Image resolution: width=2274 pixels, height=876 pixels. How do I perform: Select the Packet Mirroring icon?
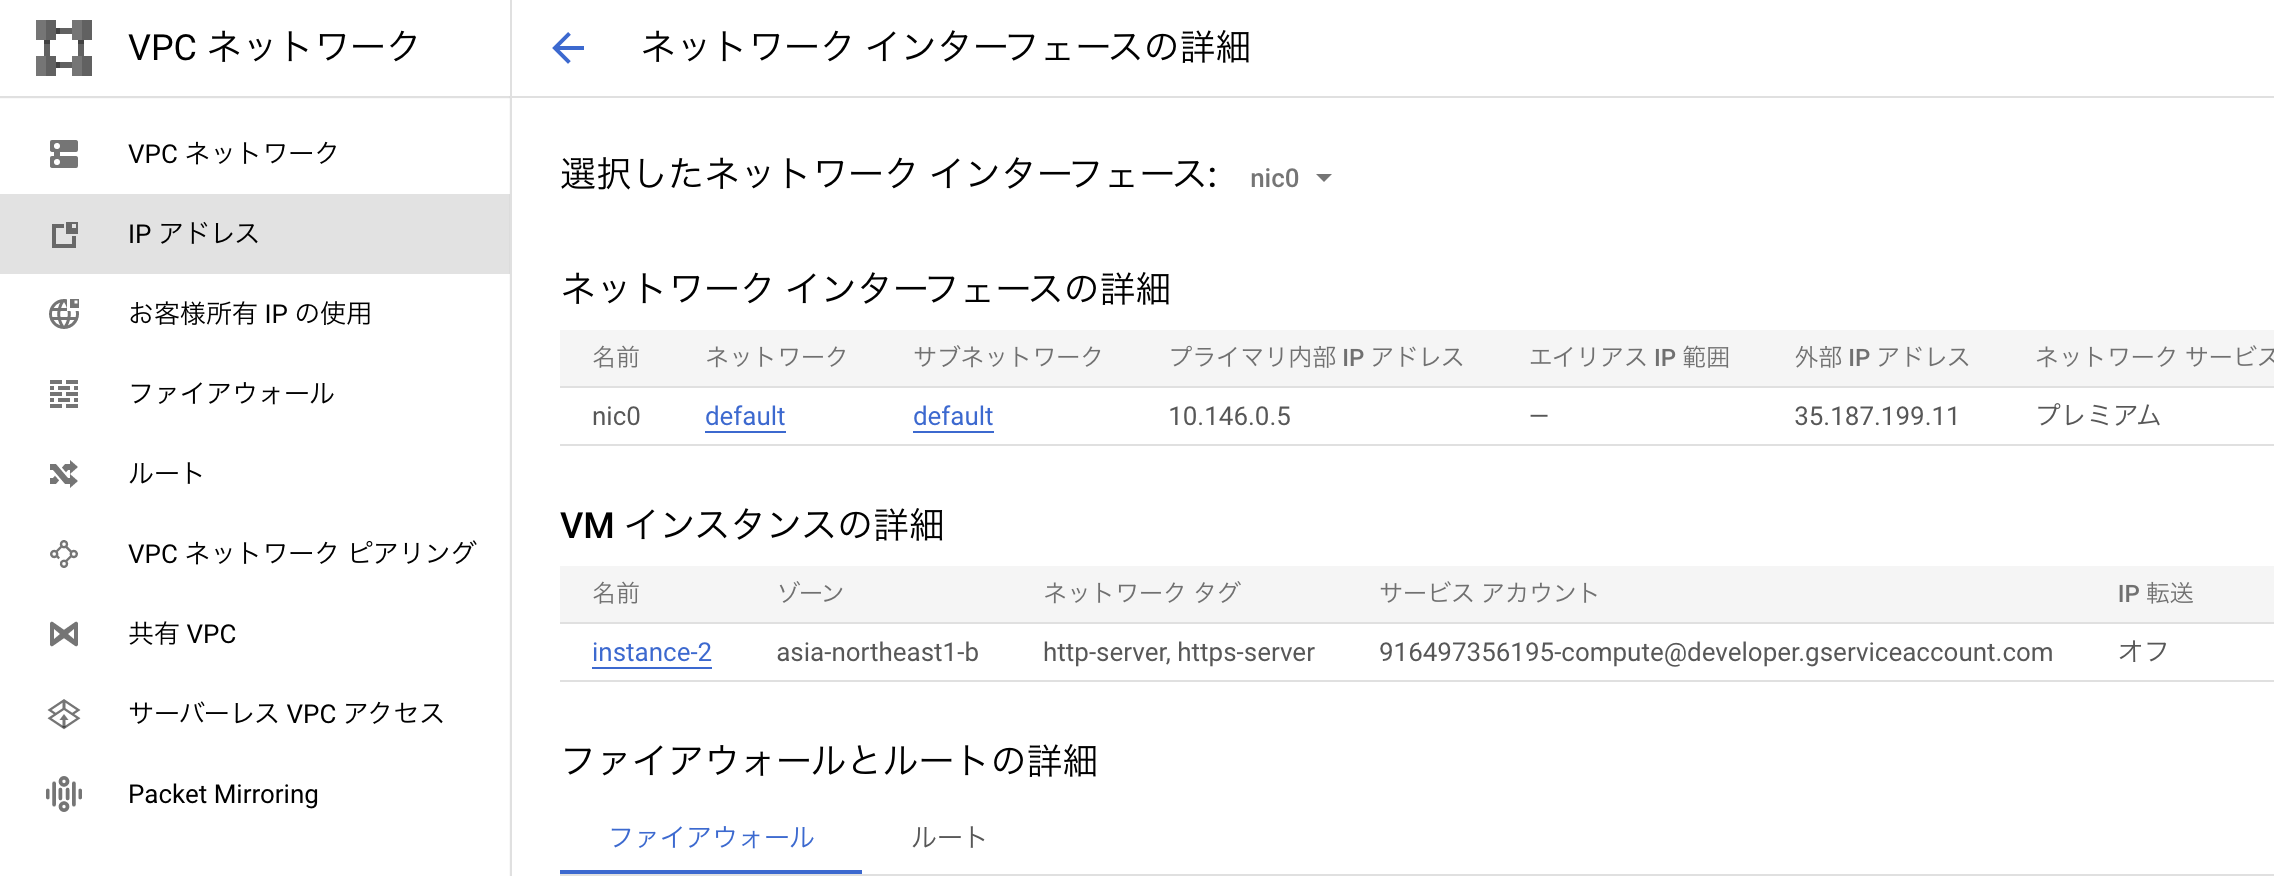pyautogui.click(x=63, y=793)
